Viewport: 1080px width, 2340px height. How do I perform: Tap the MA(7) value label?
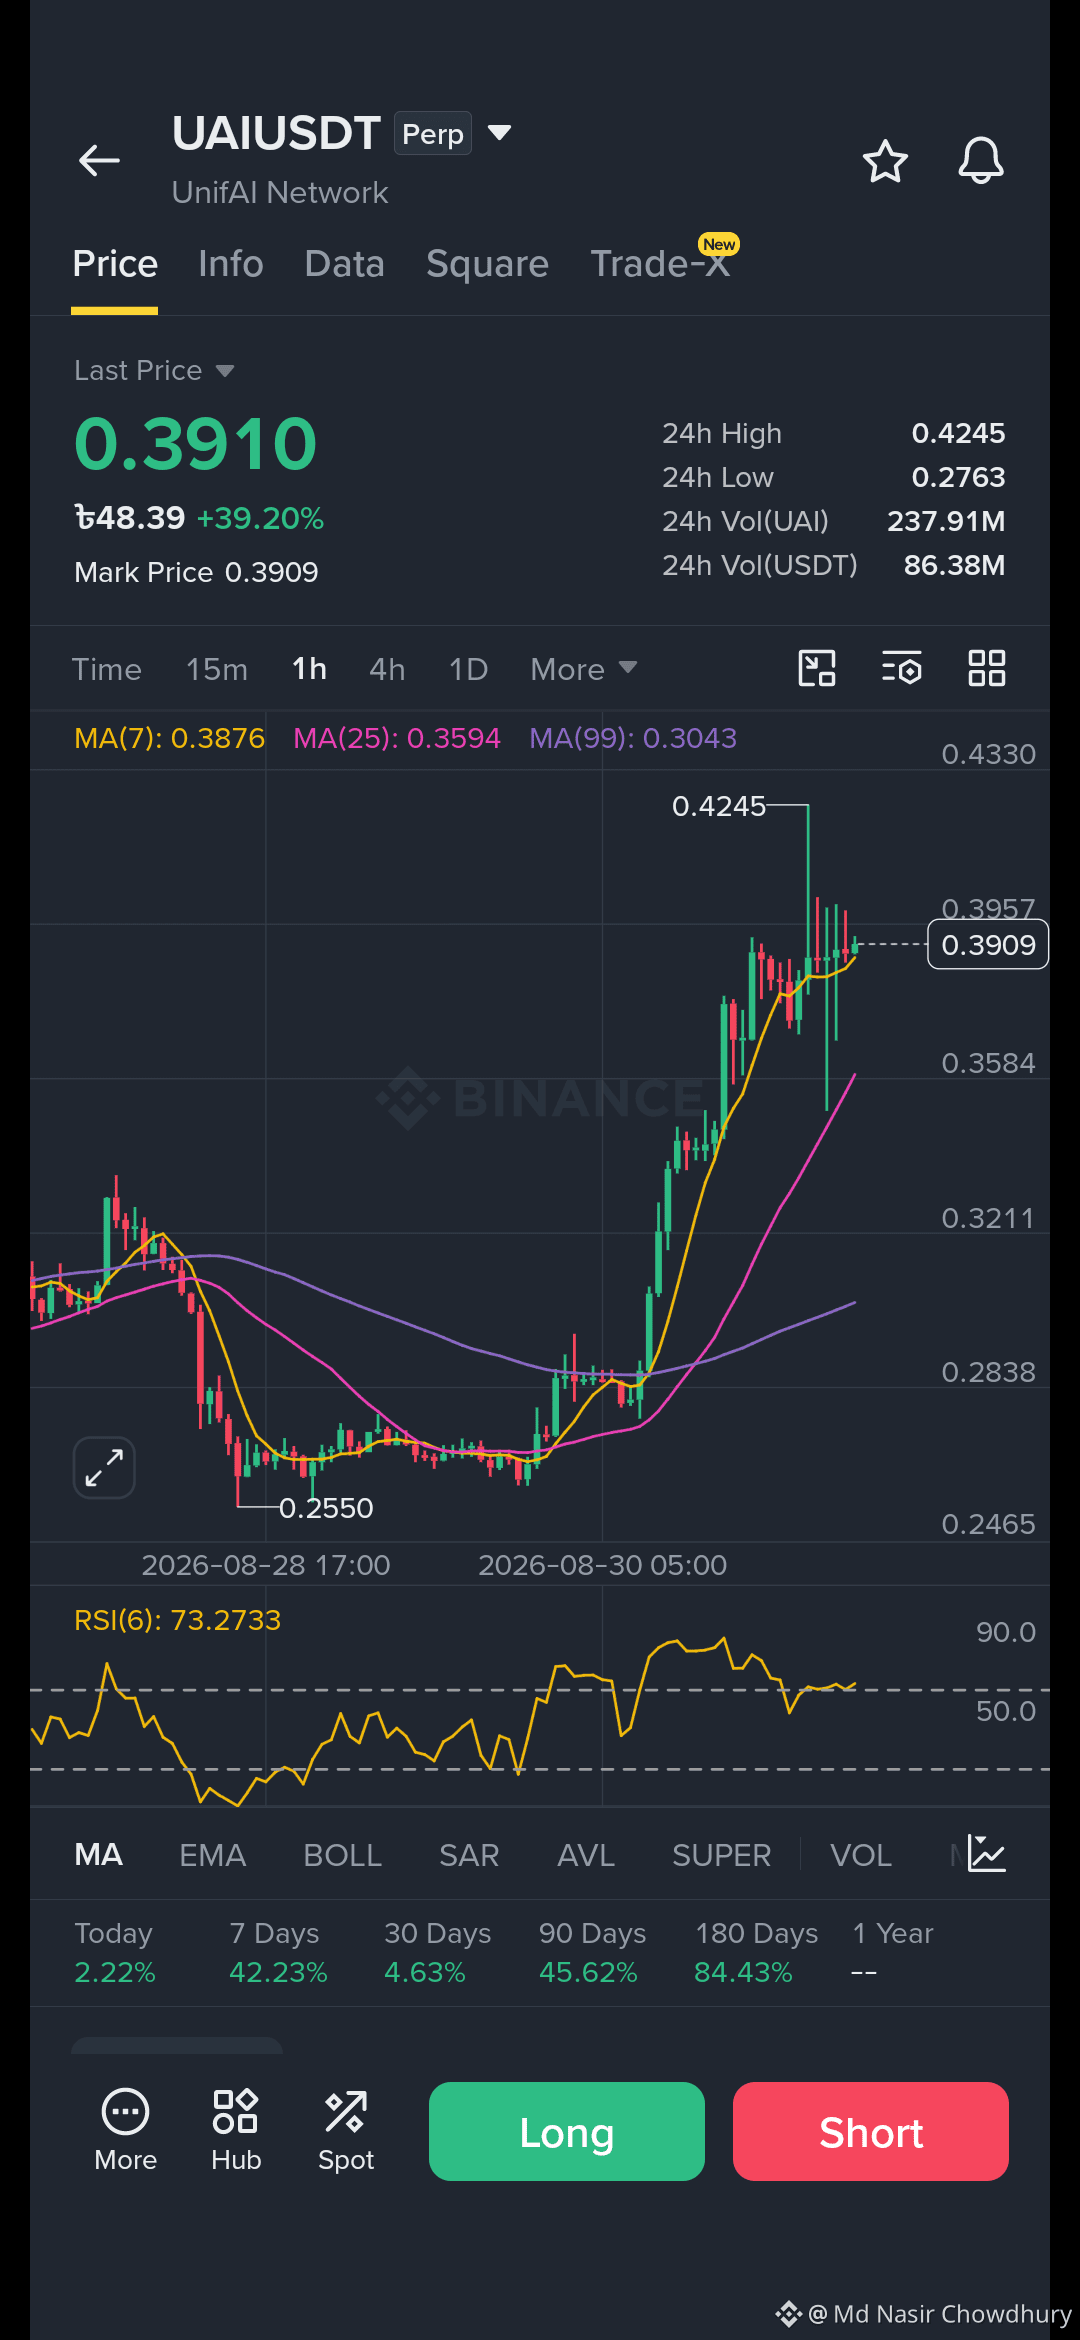click(x=170, y=738)
